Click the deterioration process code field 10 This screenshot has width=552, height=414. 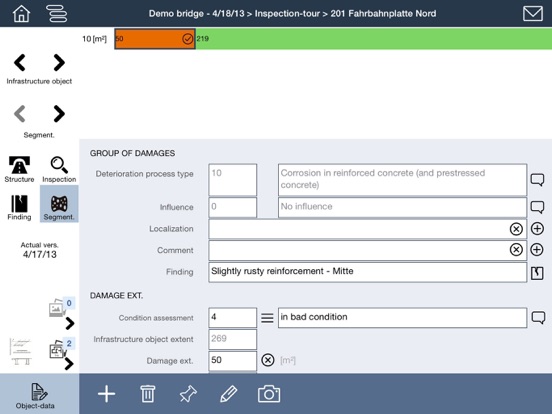click(x=233, y=180)
